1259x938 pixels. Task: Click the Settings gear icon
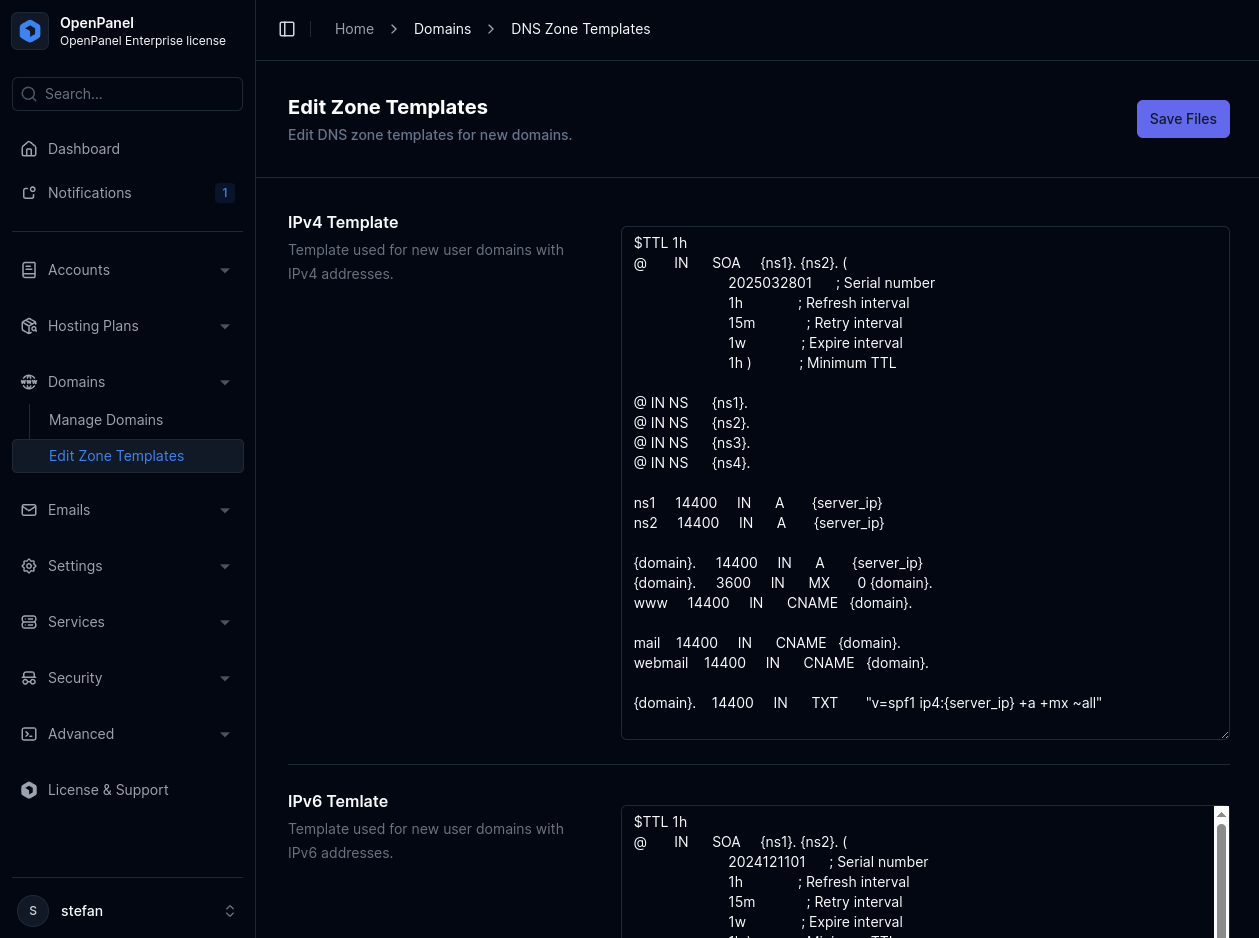tap(29, 566)
